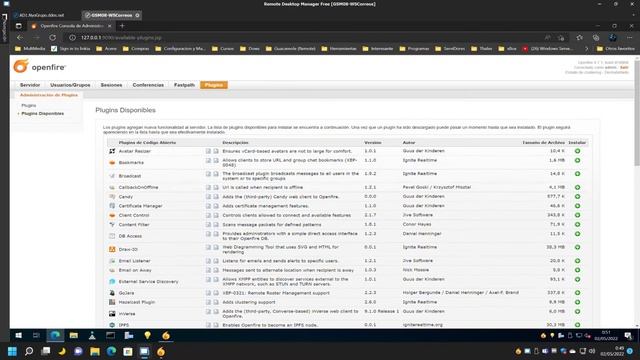Open the Conferencias tab
The width and height of the screenshot is (640, 360).
[148, 85]
